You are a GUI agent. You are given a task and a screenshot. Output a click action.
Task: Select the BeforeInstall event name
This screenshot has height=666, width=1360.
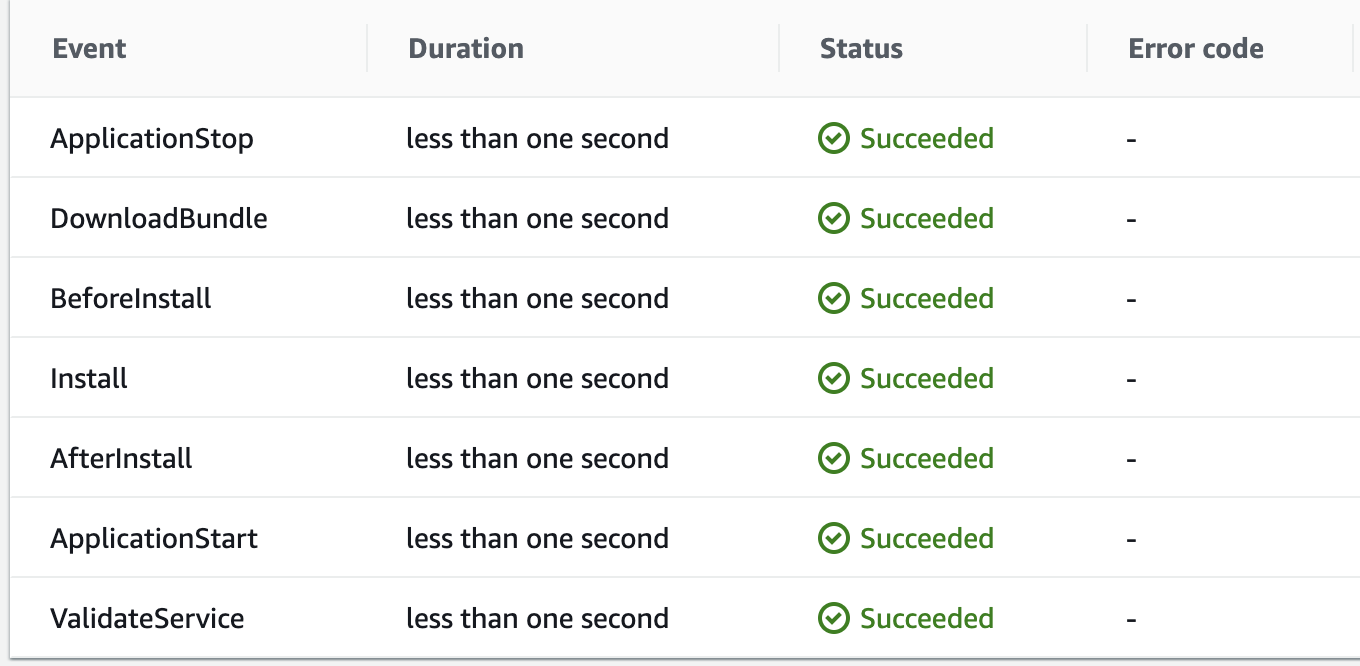click(131, 299)
